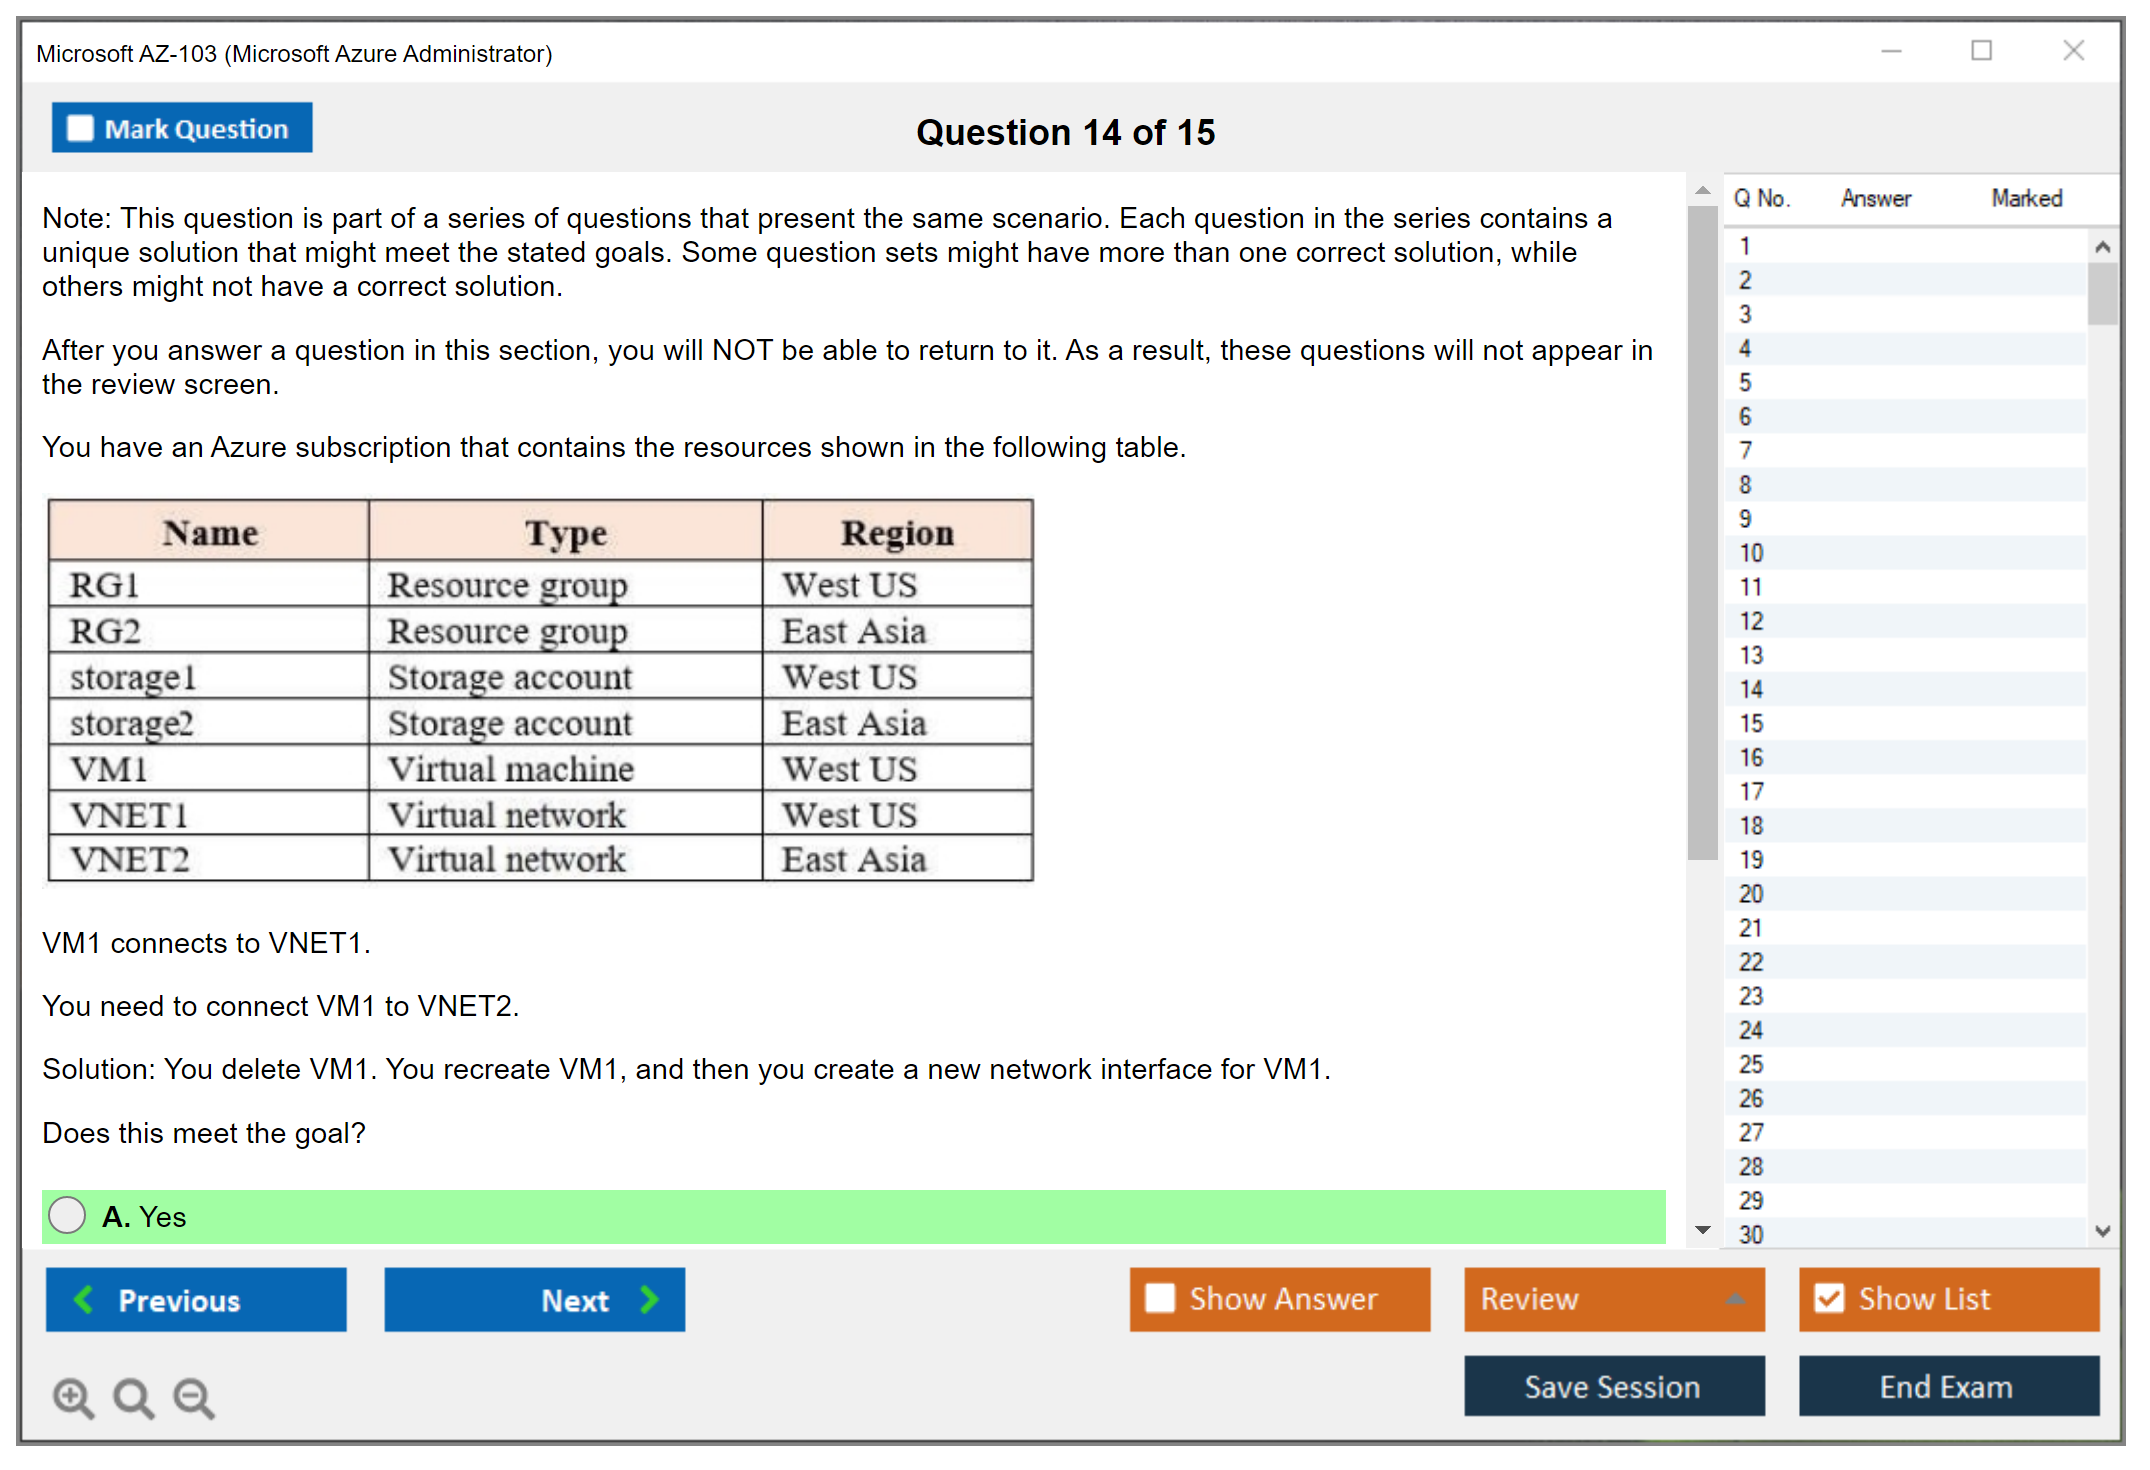Image resolution: width=2150 pixels, height=1470 pixels.
Task: Tick the Mark Question checkbox
Action: [x=80, y=129]
